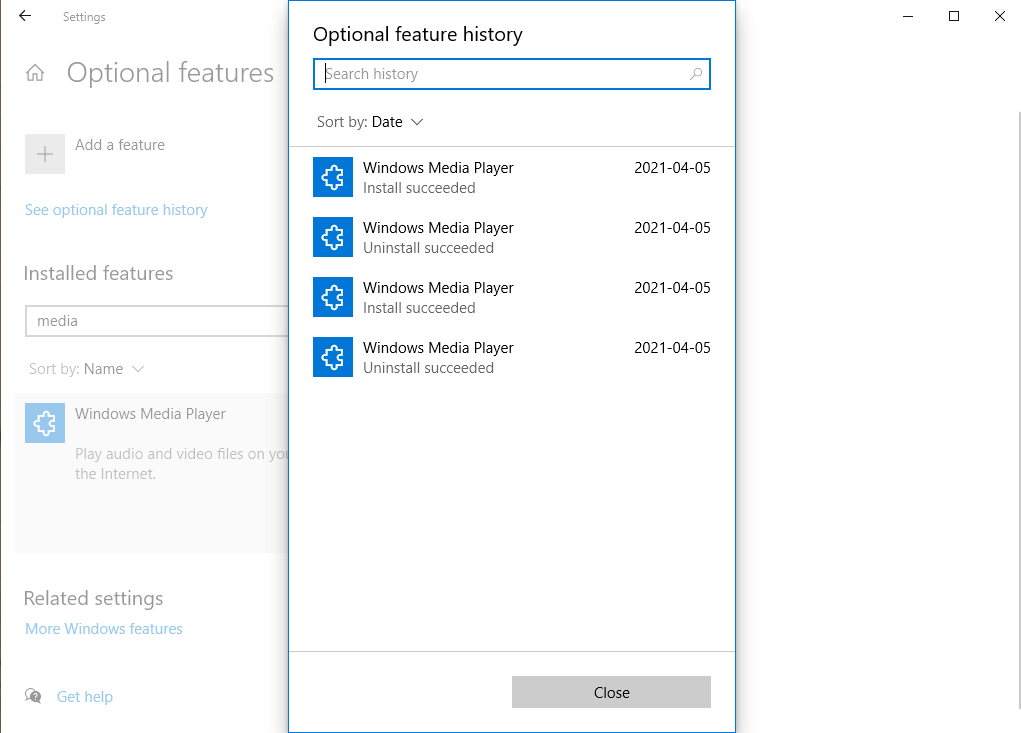Click the Get help chat icon
1021x733 pixels.
pos(33,696)
